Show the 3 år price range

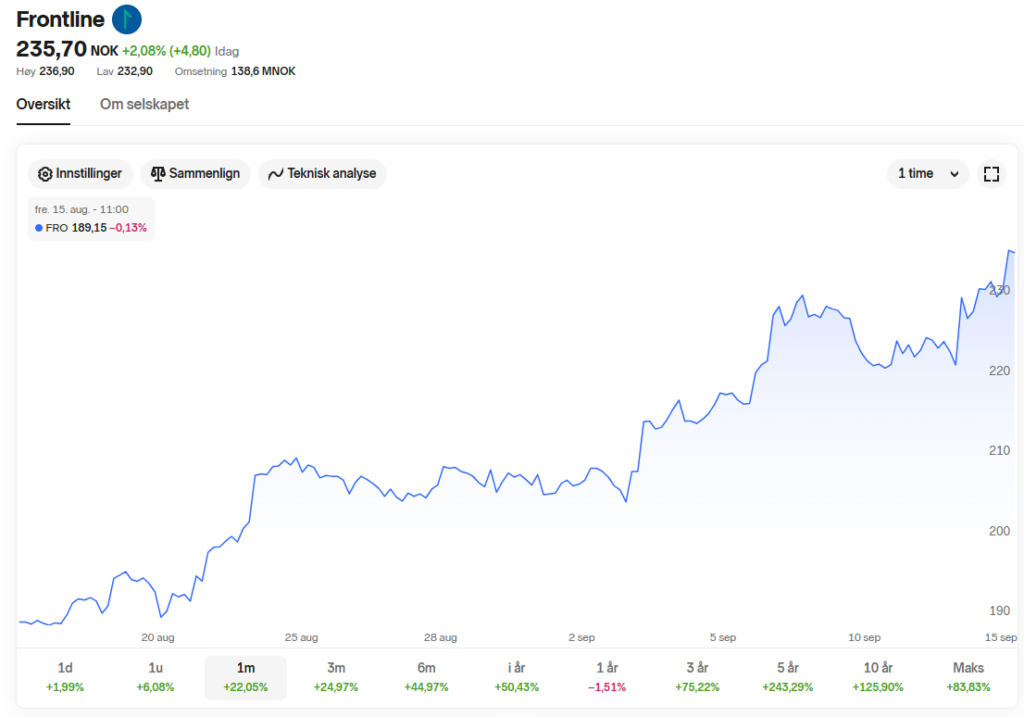click(x=697, y=677)
